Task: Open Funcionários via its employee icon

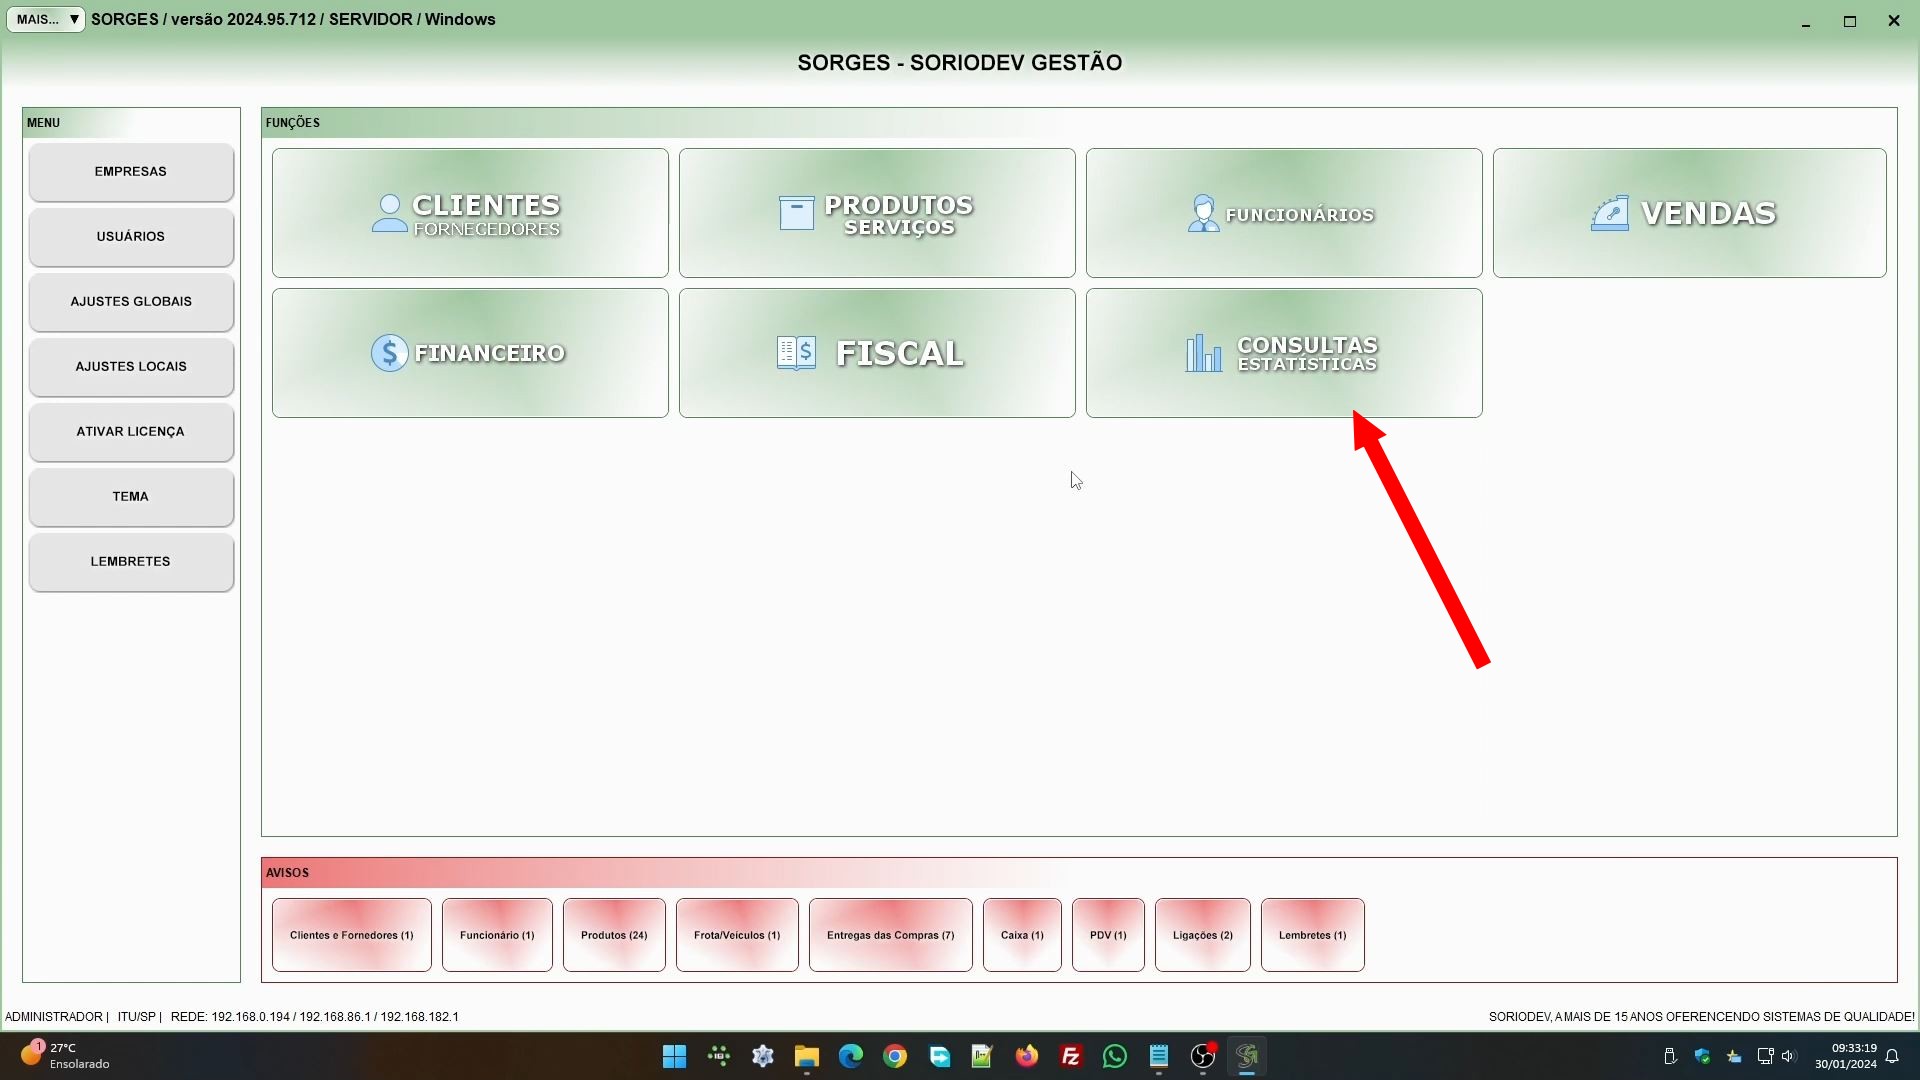Action: [x=1203, y=213]
